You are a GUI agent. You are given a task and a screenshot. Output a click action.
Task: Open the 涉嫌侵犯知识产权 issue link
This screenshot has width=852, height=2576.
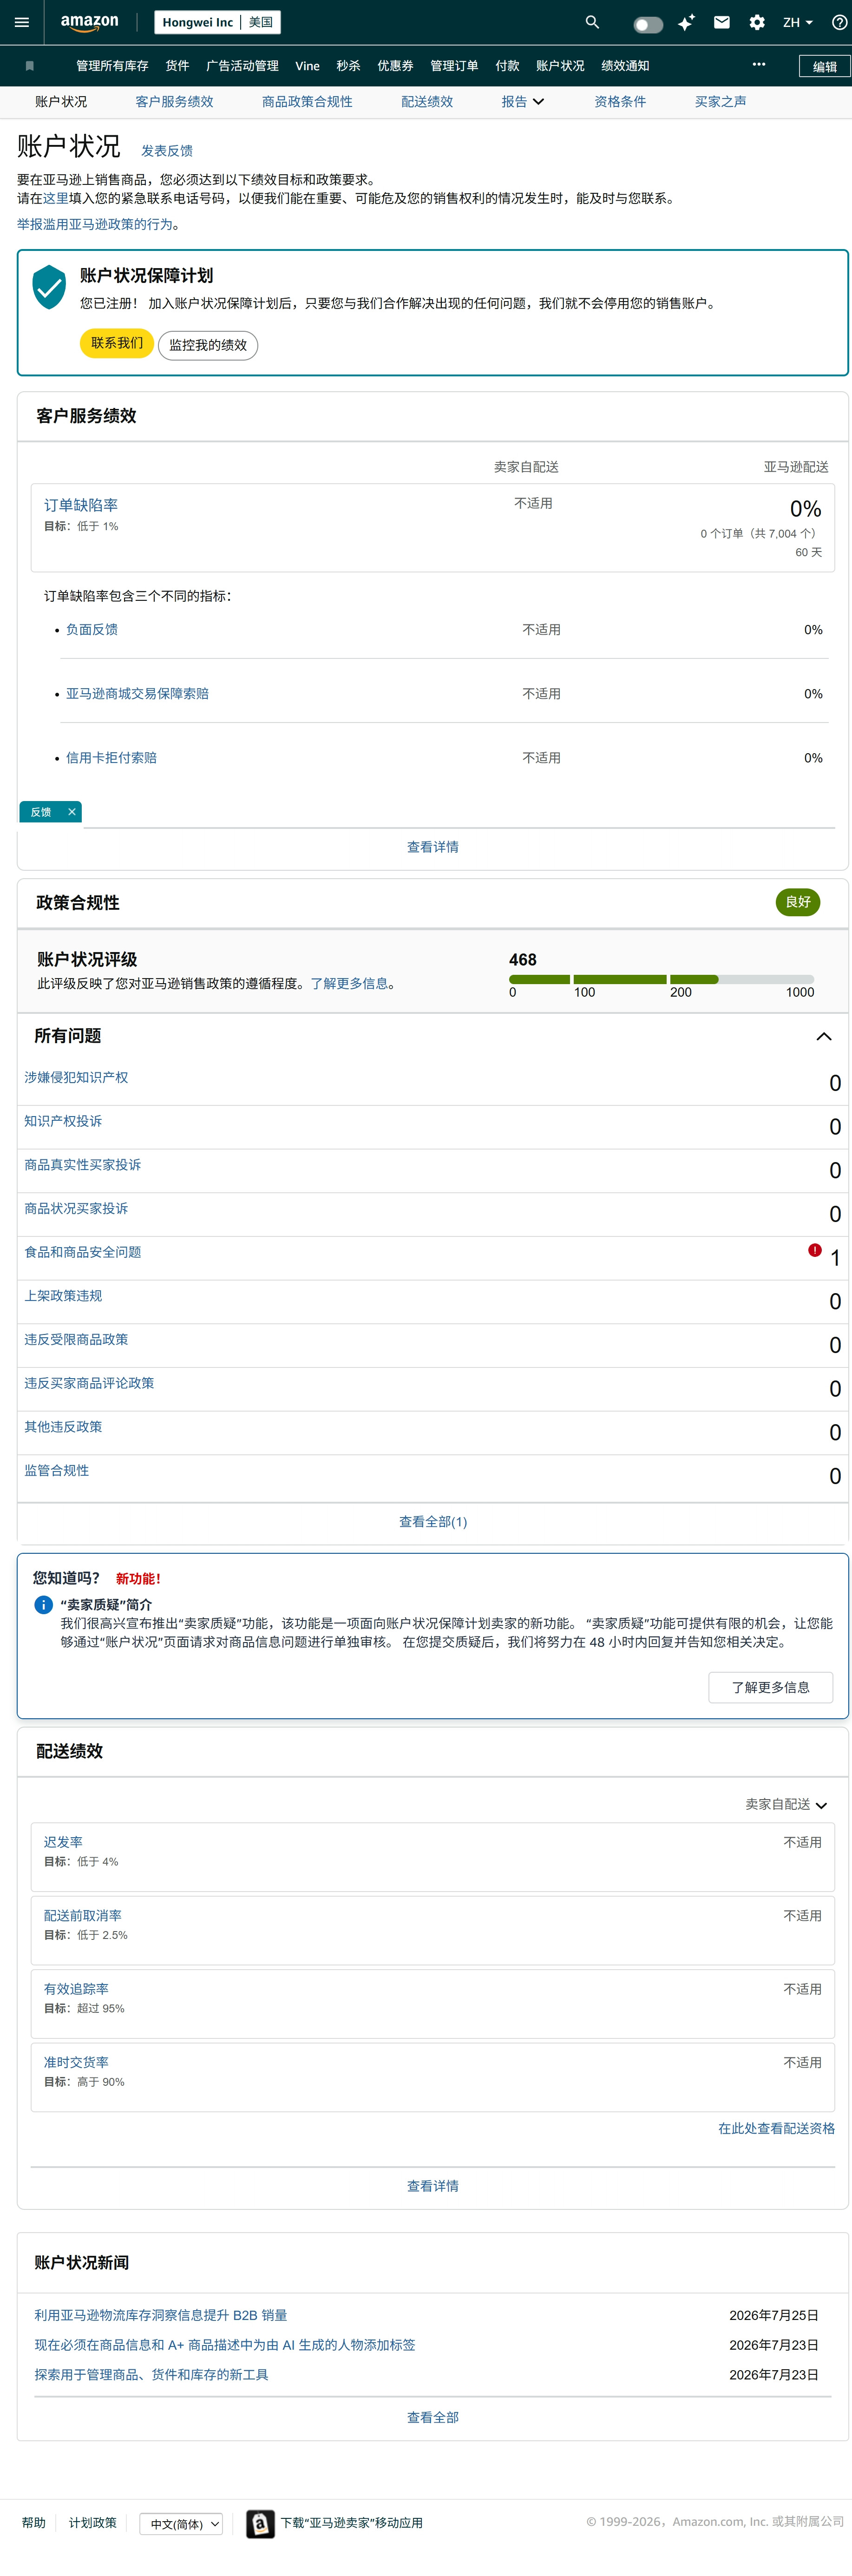pyautogui.click(x=76, y=1077)
